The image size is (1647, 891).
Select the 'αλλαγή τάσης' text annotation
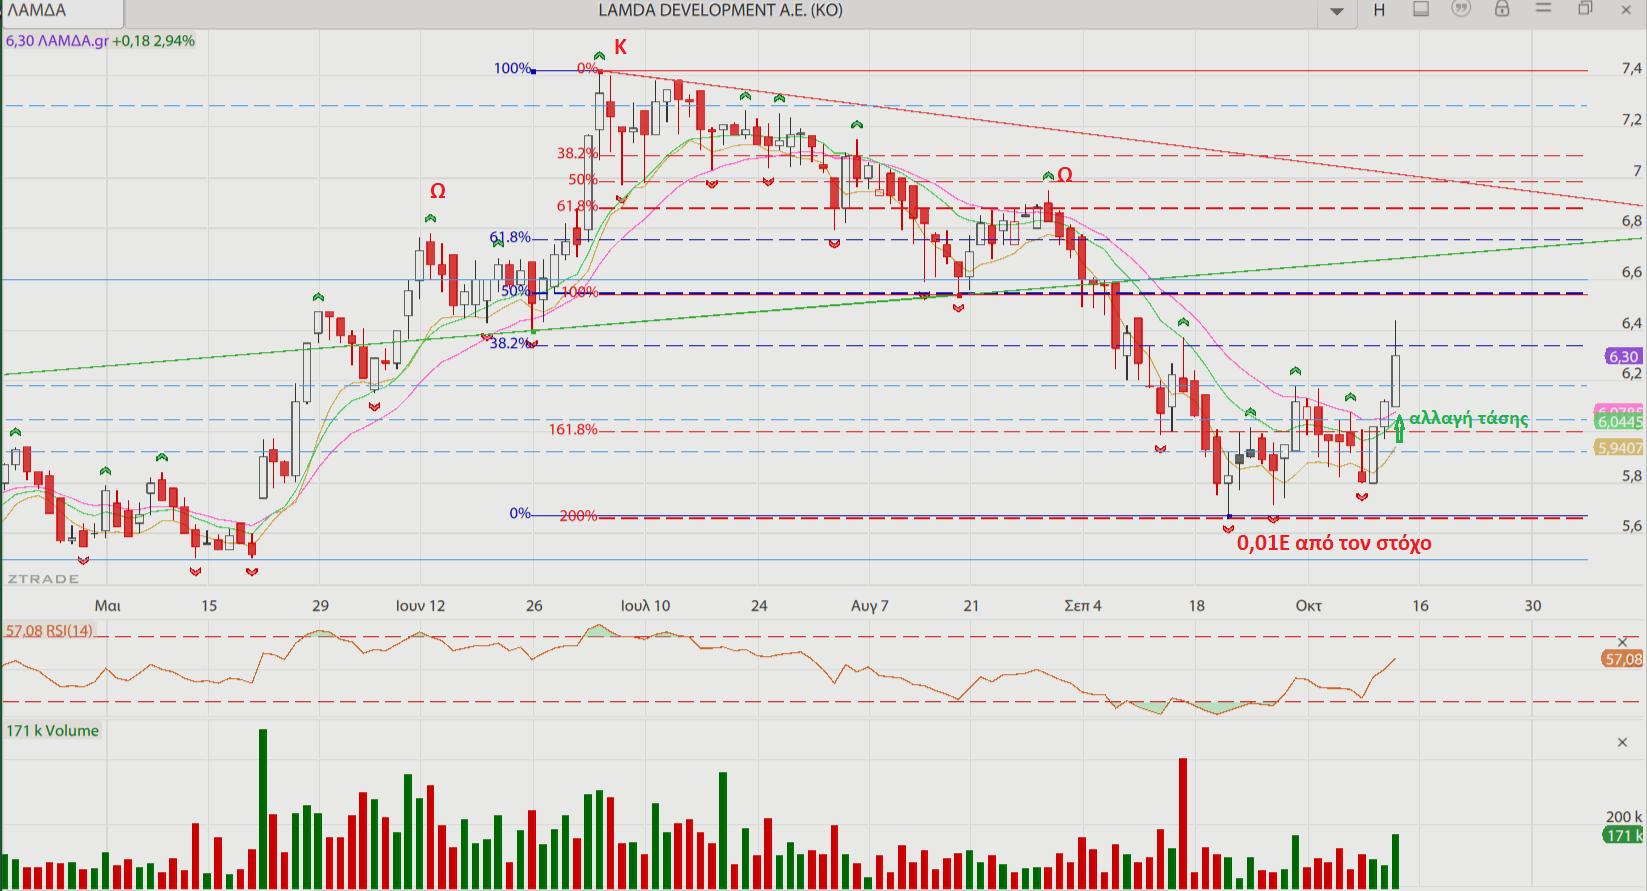1469,418
